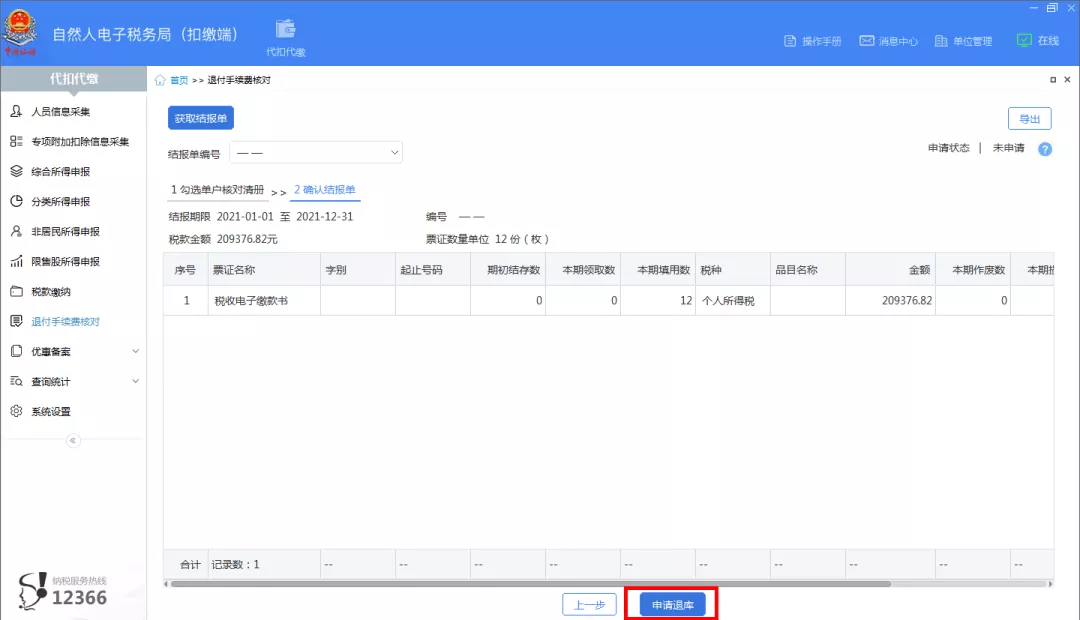Switch to the 勾选单户核对清册 tab
1080x620 pixels.
pos(220,189)
